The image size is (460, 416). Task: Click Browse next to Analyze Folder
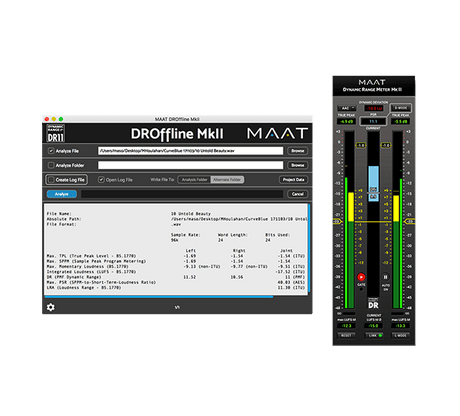[x=298, y=165]
